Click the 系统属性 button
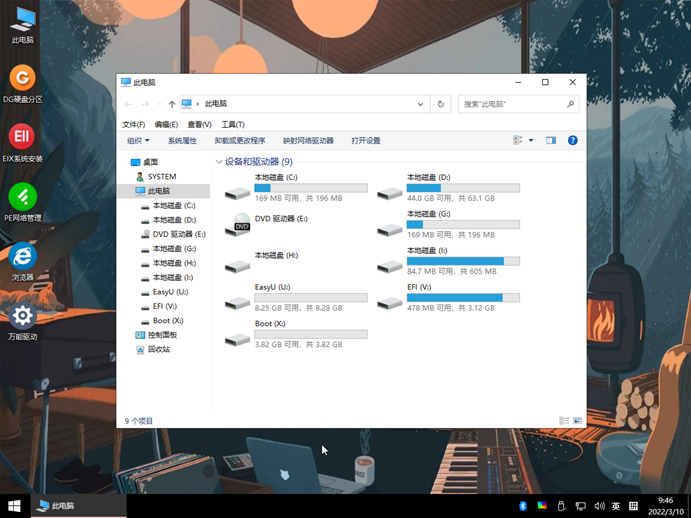Viewport: 691px width, 518px height. point(182,141)
